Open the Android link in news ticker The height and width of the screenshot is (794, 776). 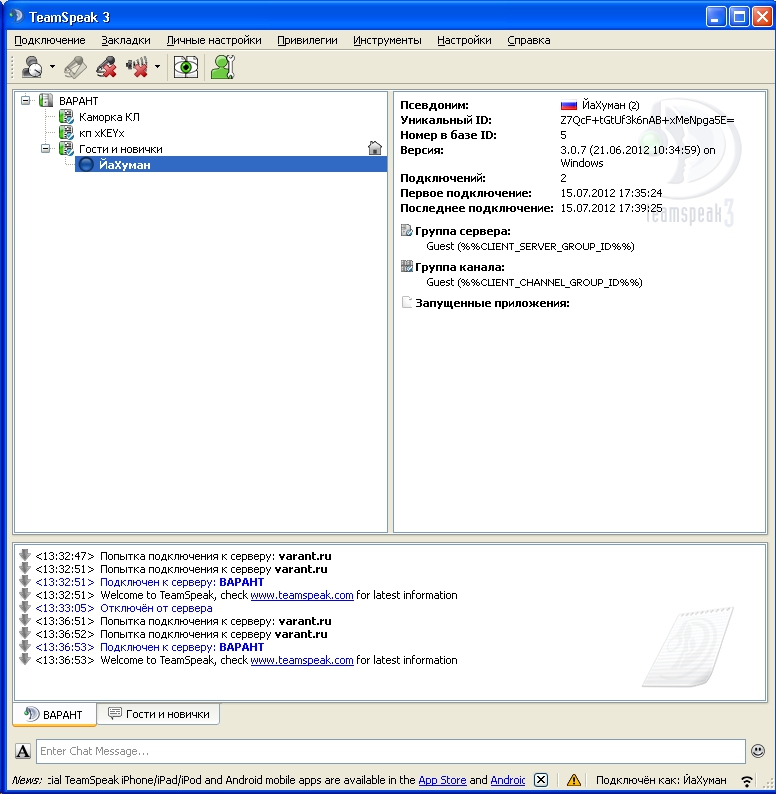coord(508,780)
